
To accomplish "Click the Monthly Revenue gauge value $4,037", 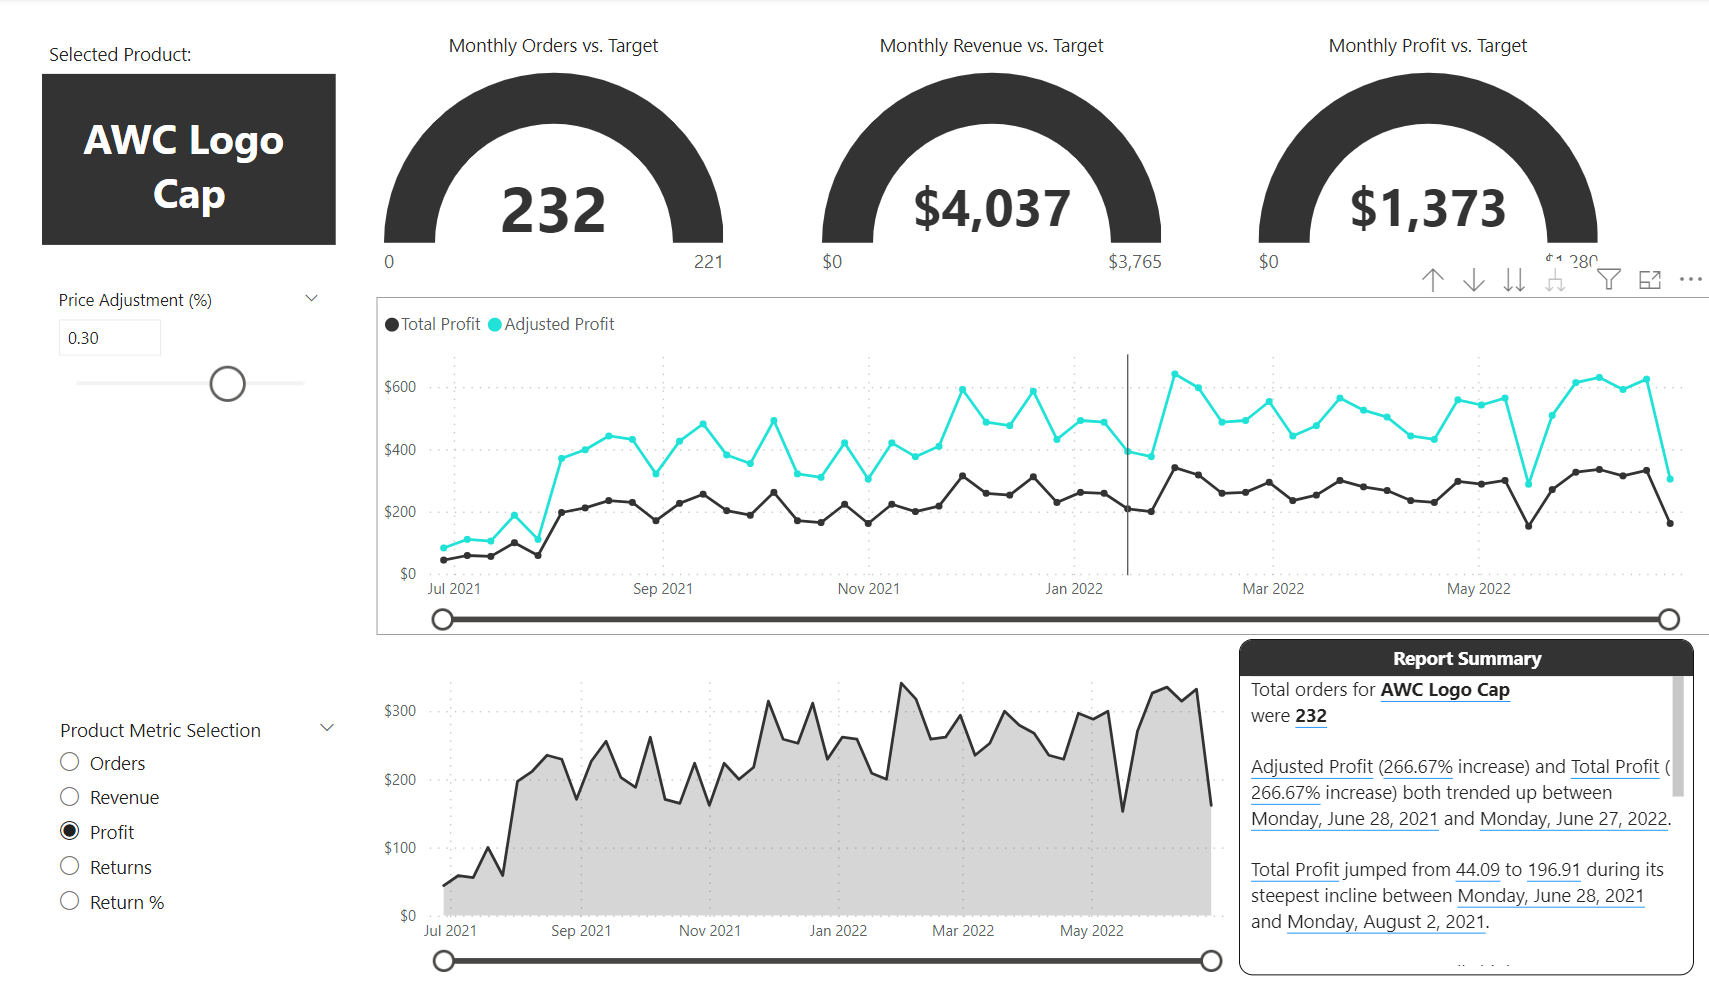I will pos(992,209).
